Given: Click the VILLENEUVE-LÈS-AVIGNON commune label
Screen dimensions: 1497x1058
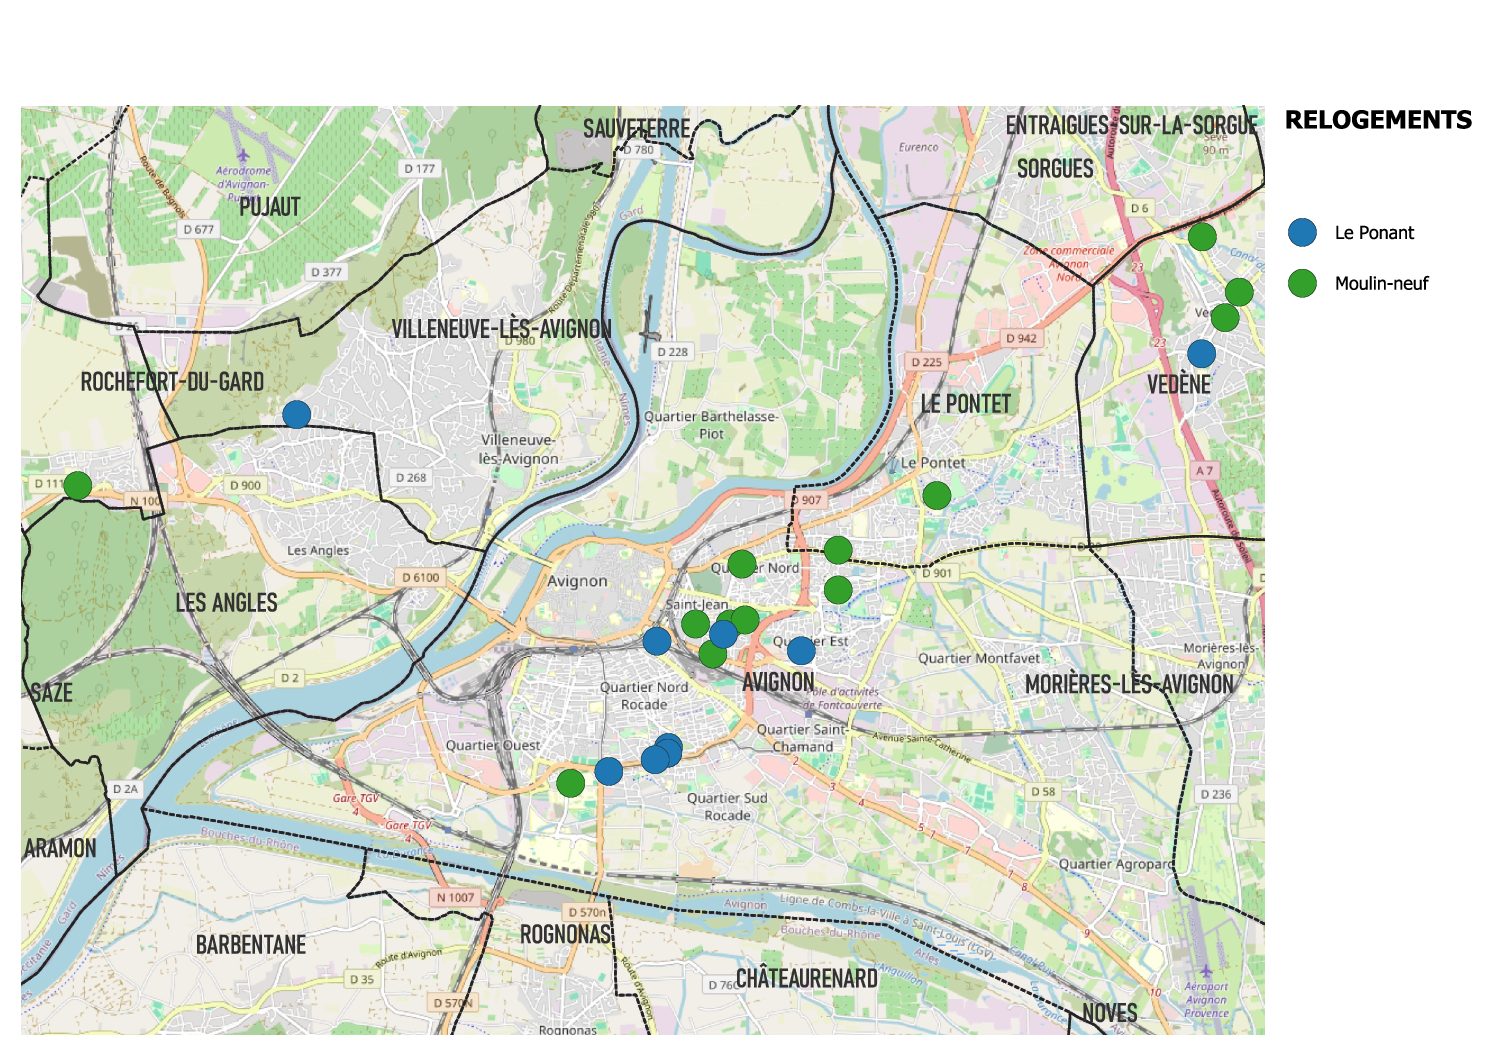Looking at the screenshot, I should [501, 329].
